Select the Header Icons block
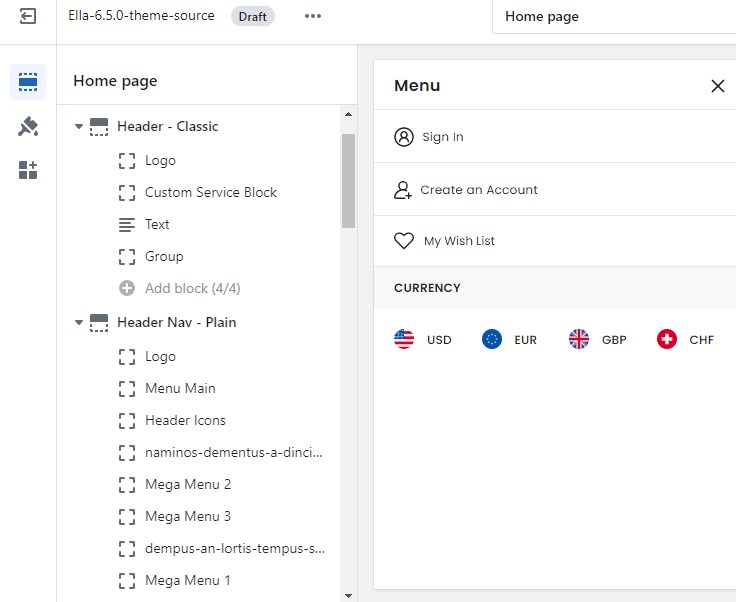Viewport: 736px width, 602px height. [x=185, y=420]
